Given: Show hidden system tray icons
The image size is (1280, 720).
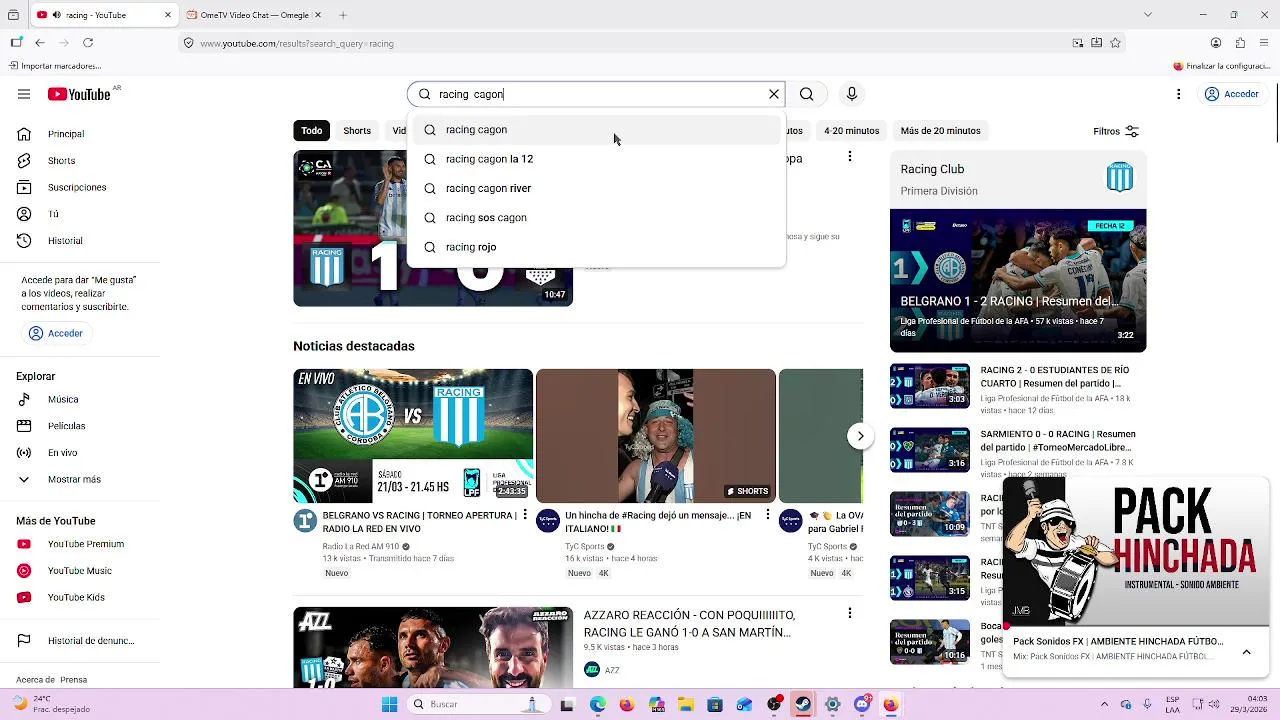Looking at the screenshot, I should click(x=1104, y=704).
